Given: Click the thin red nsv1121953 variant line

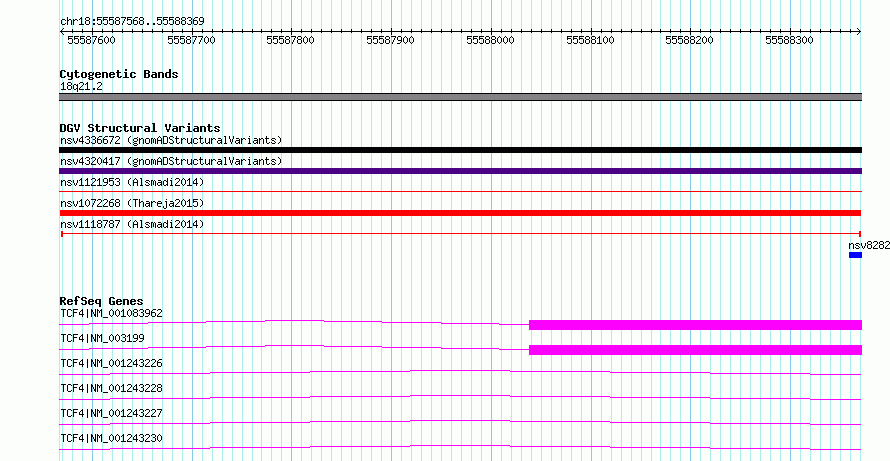Looking at the screenshot, I should click(x=460, y=192).
